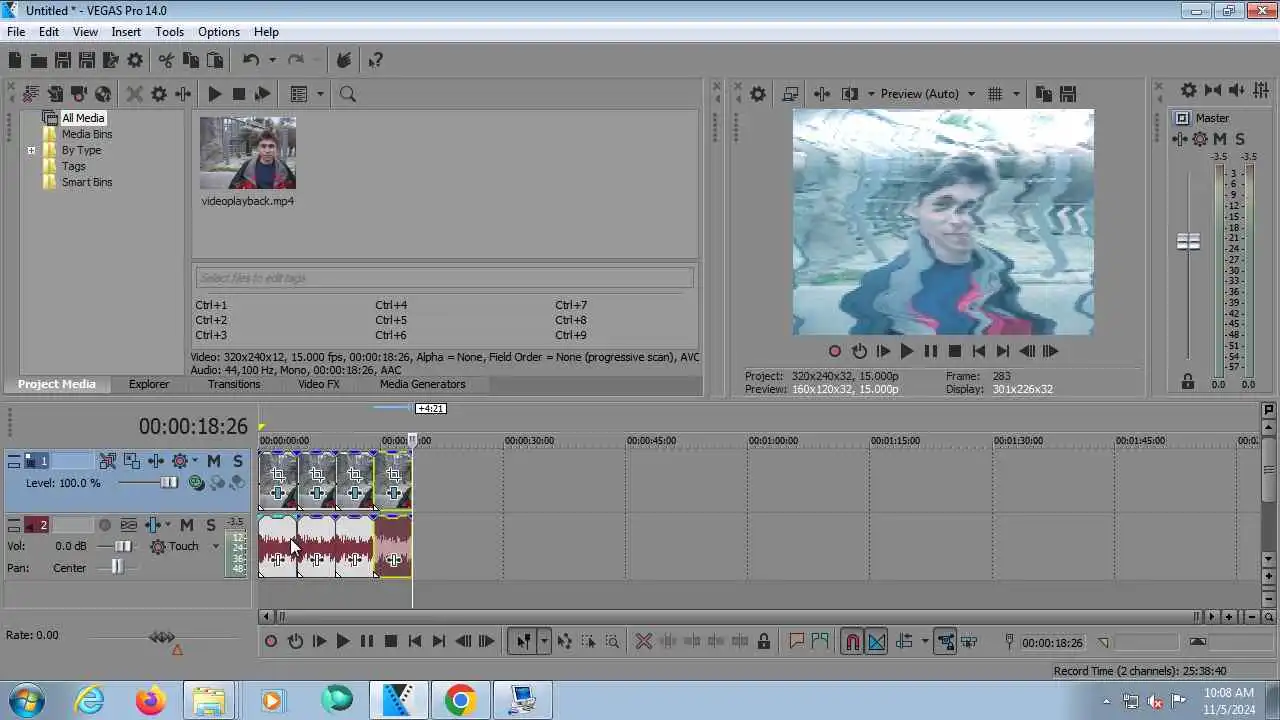Toggle Automatic Crossfades button
Screen dimensions: 1280x720
pyautogui.click(x=876, y=642)
